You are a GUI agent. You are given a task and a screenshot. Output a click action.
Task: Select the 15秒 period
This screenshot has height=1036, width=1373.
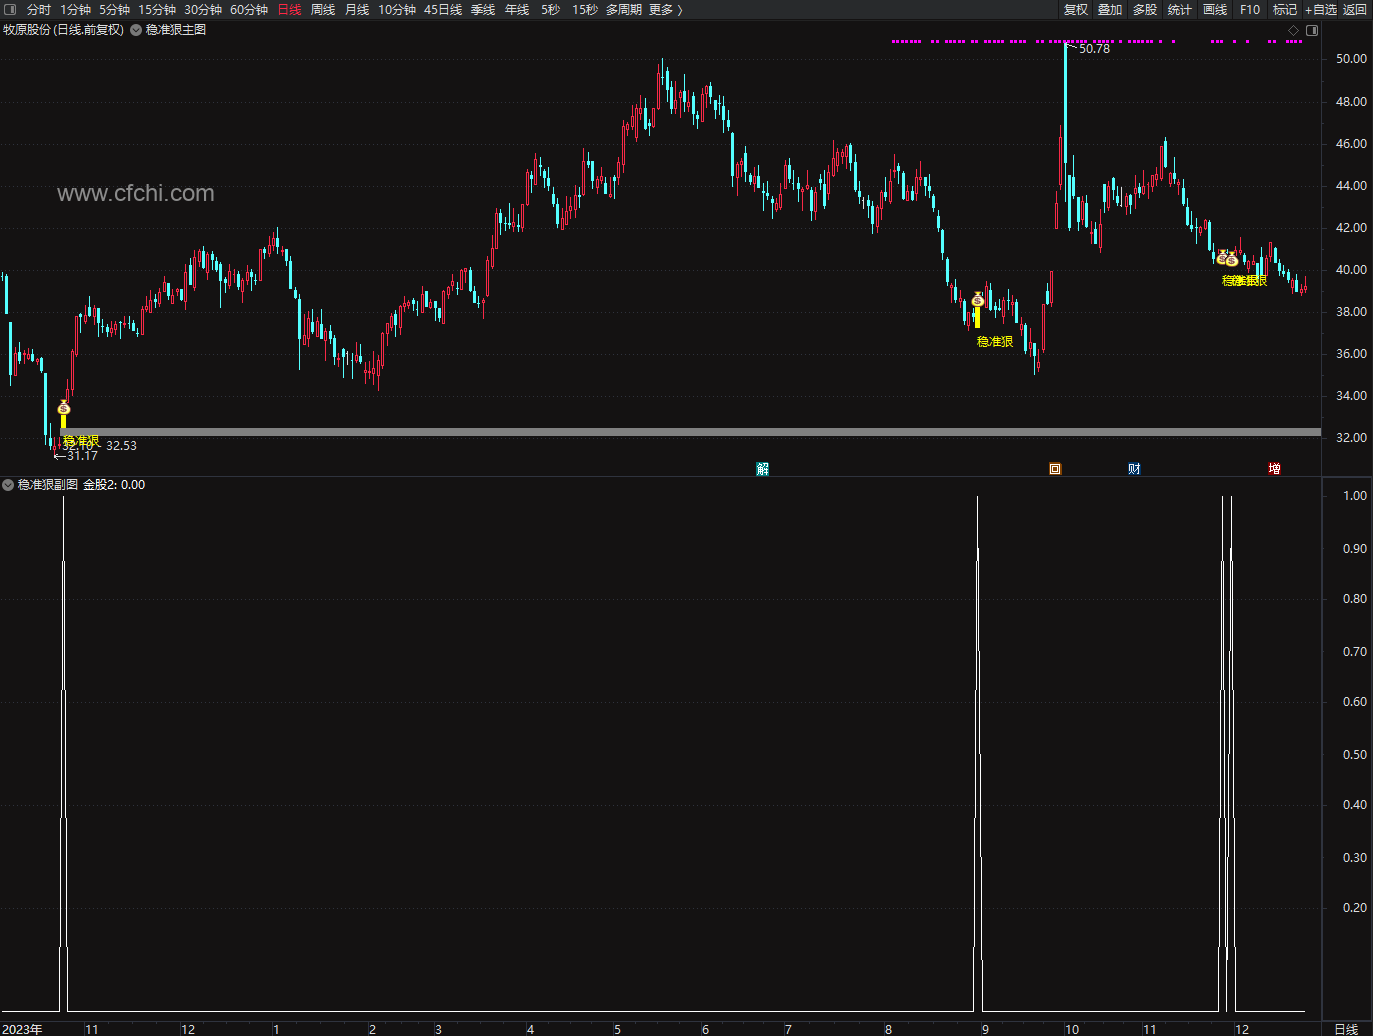click(x=585, y=9)
